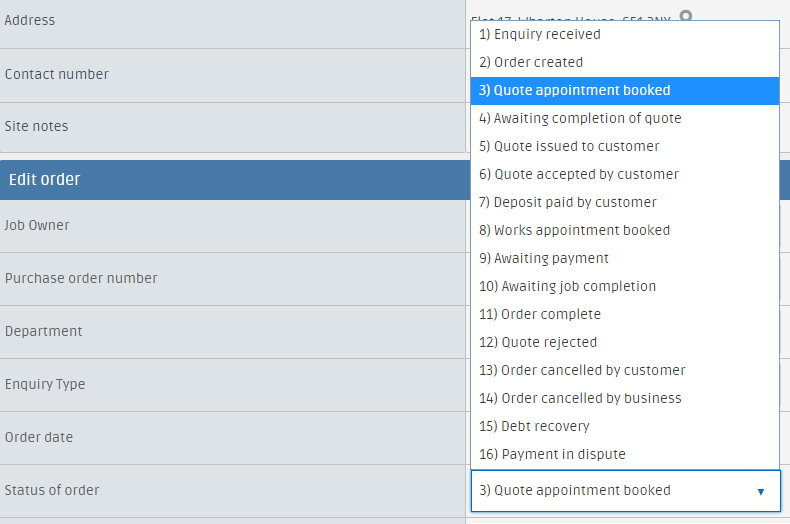Select '13) Order cancelled by customer'
Viewport: 790px width, 524px height.
pos(625,370)
